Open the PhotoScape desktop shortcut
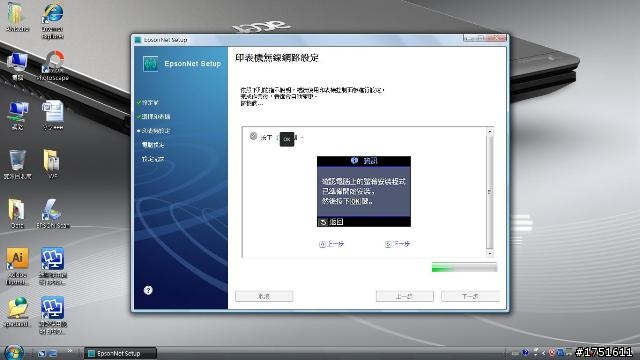The height and width of the screenshot is (360, 640). point(53,65)
